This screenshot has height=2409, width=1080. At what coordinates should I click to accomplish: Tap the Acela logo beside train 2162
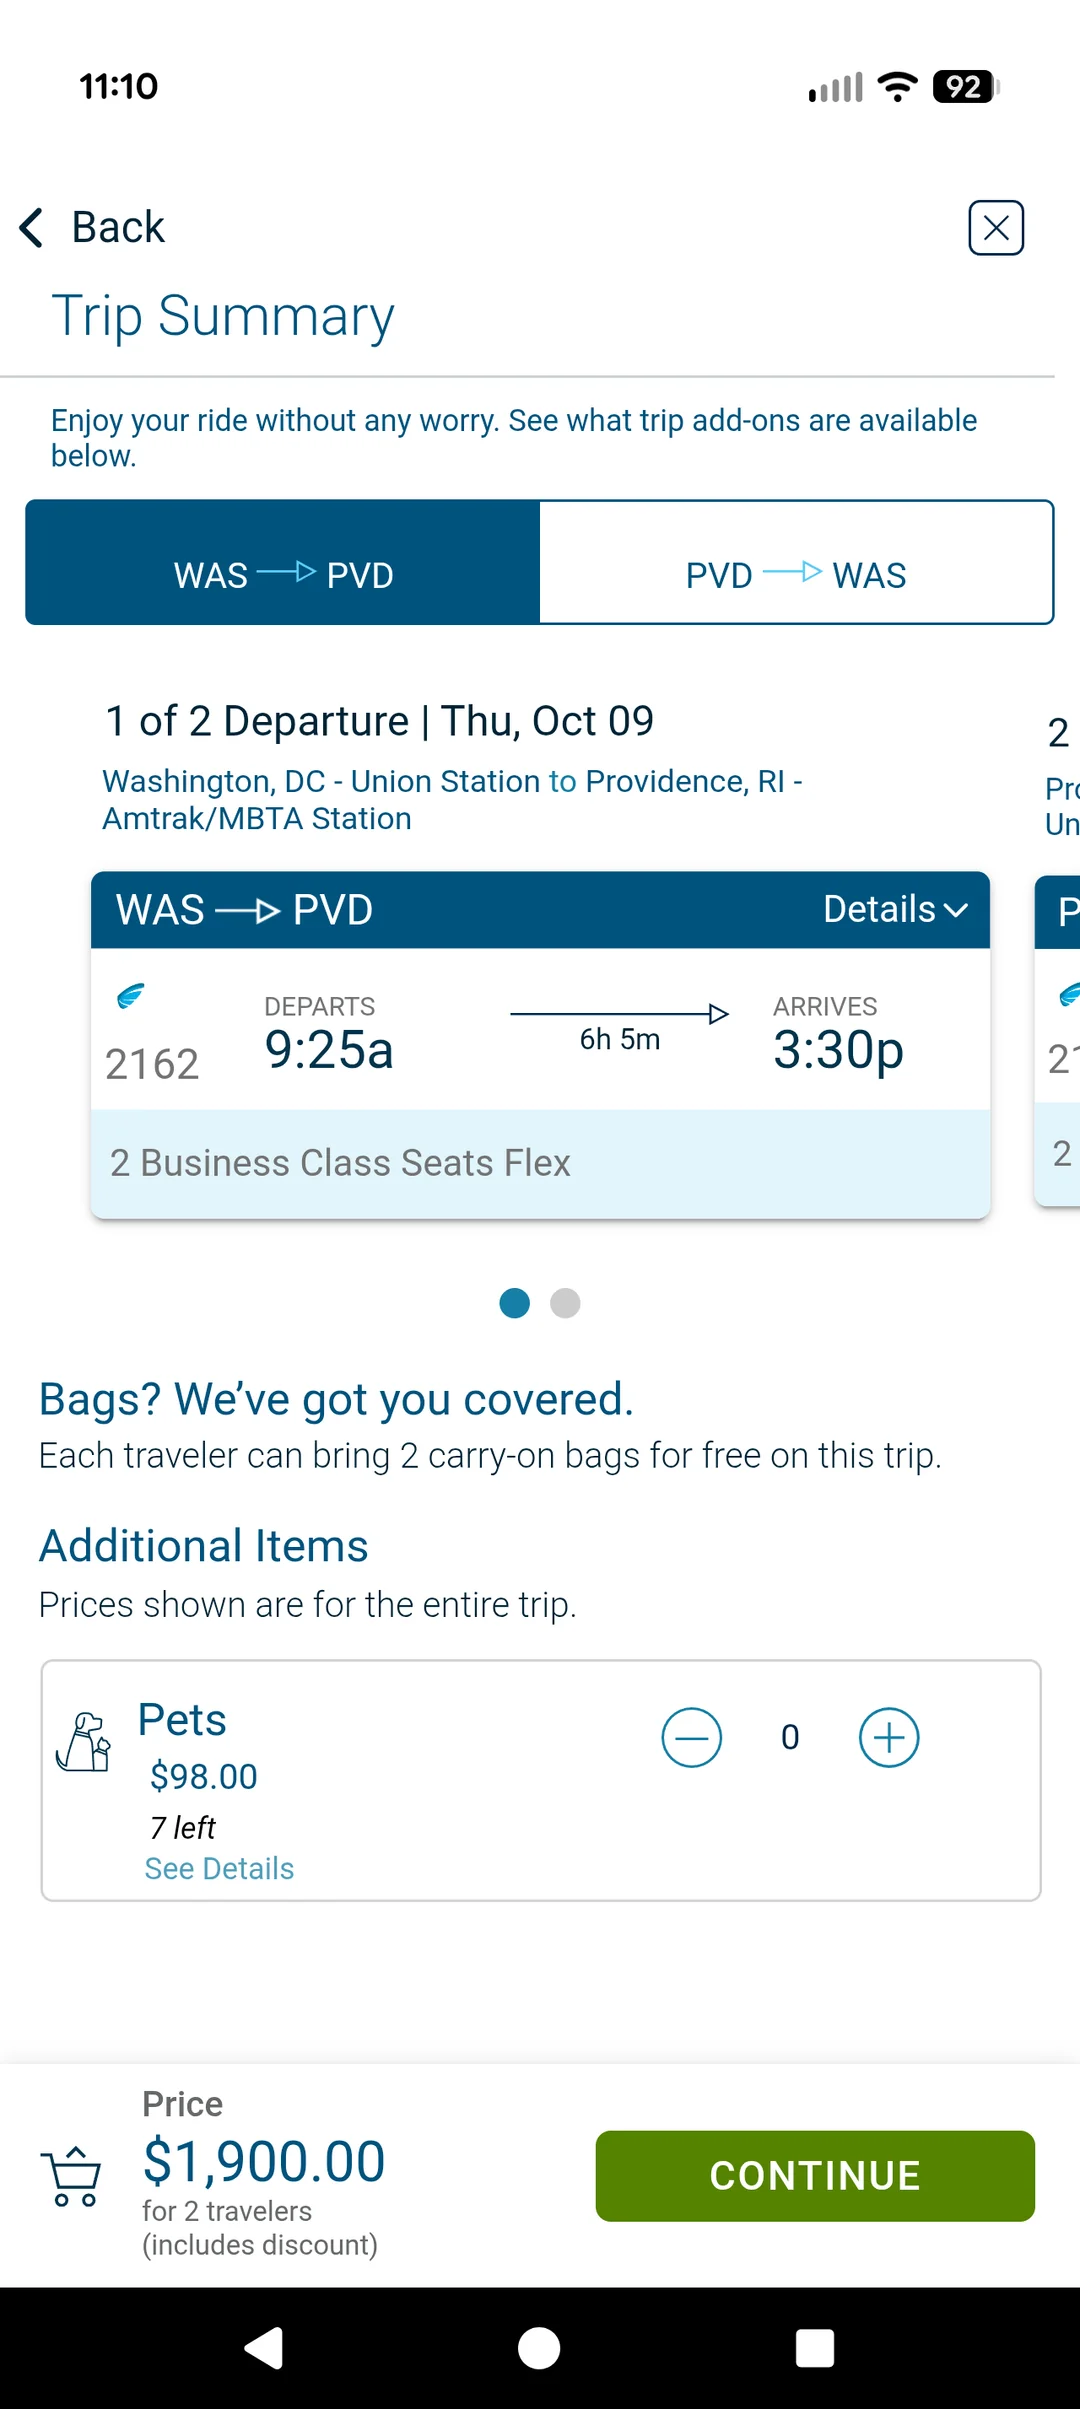tap(131, 995)
